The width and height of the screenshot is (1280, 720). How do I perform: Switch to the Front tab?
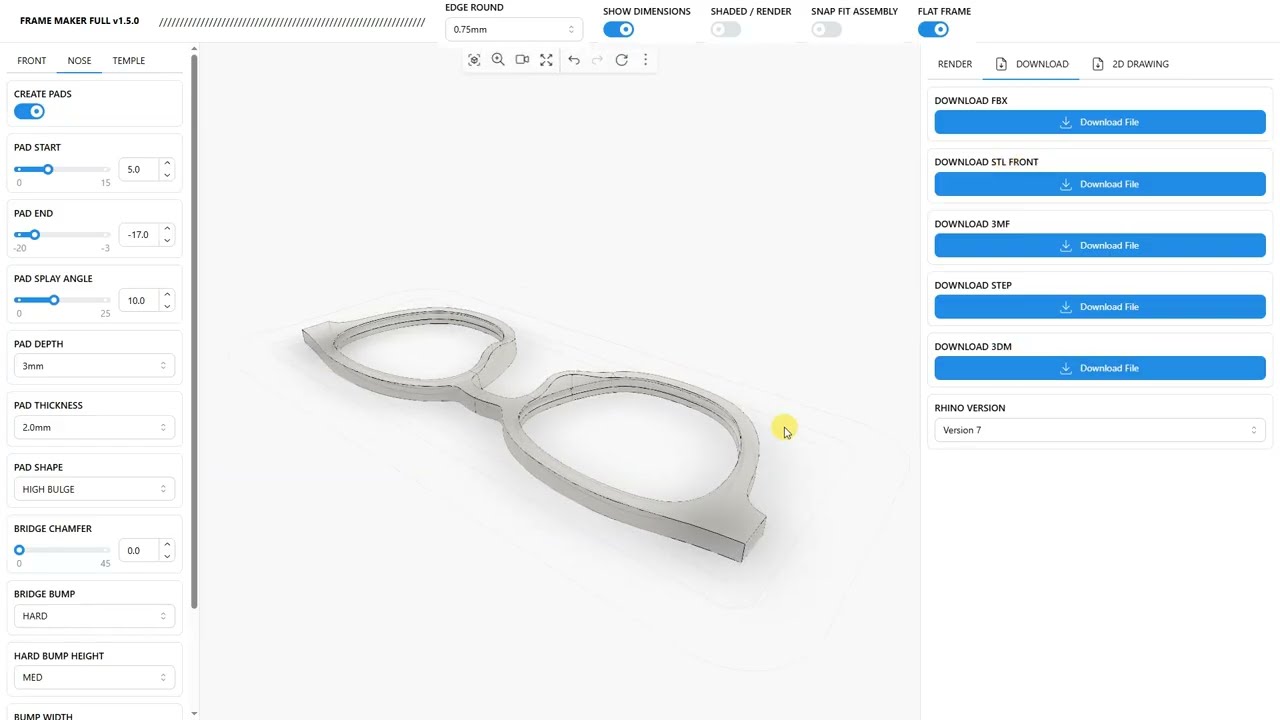click(x=31, y=61)
